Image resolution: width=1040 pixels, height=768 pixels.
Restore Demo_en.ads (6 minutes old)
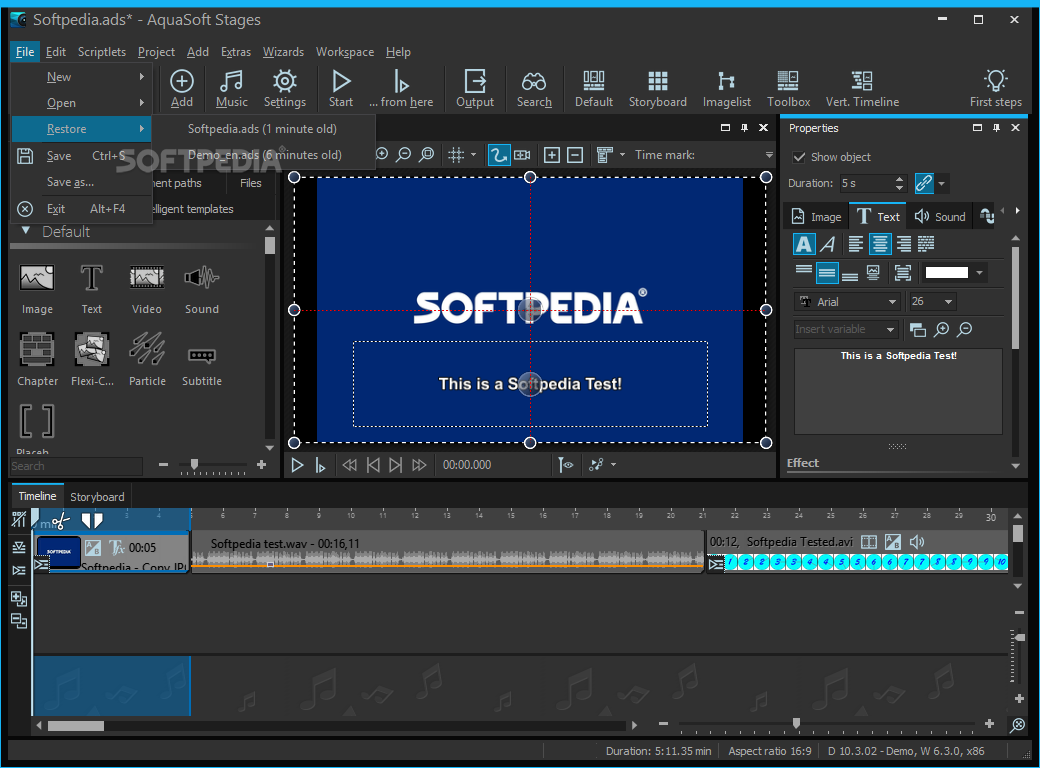click(x=265, y=155)
